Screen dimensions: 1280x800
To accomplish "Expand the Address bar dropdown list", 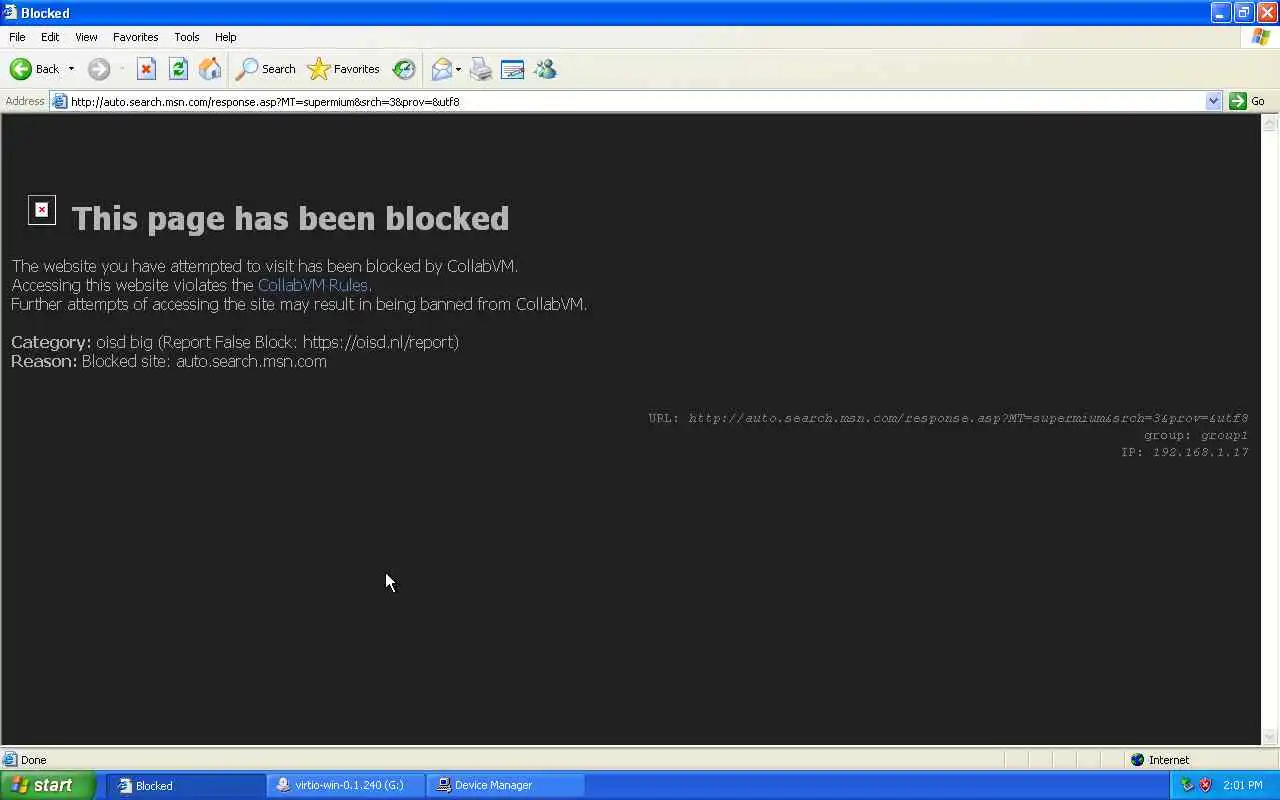I will pyautogui.click(x=1213, y=101).
